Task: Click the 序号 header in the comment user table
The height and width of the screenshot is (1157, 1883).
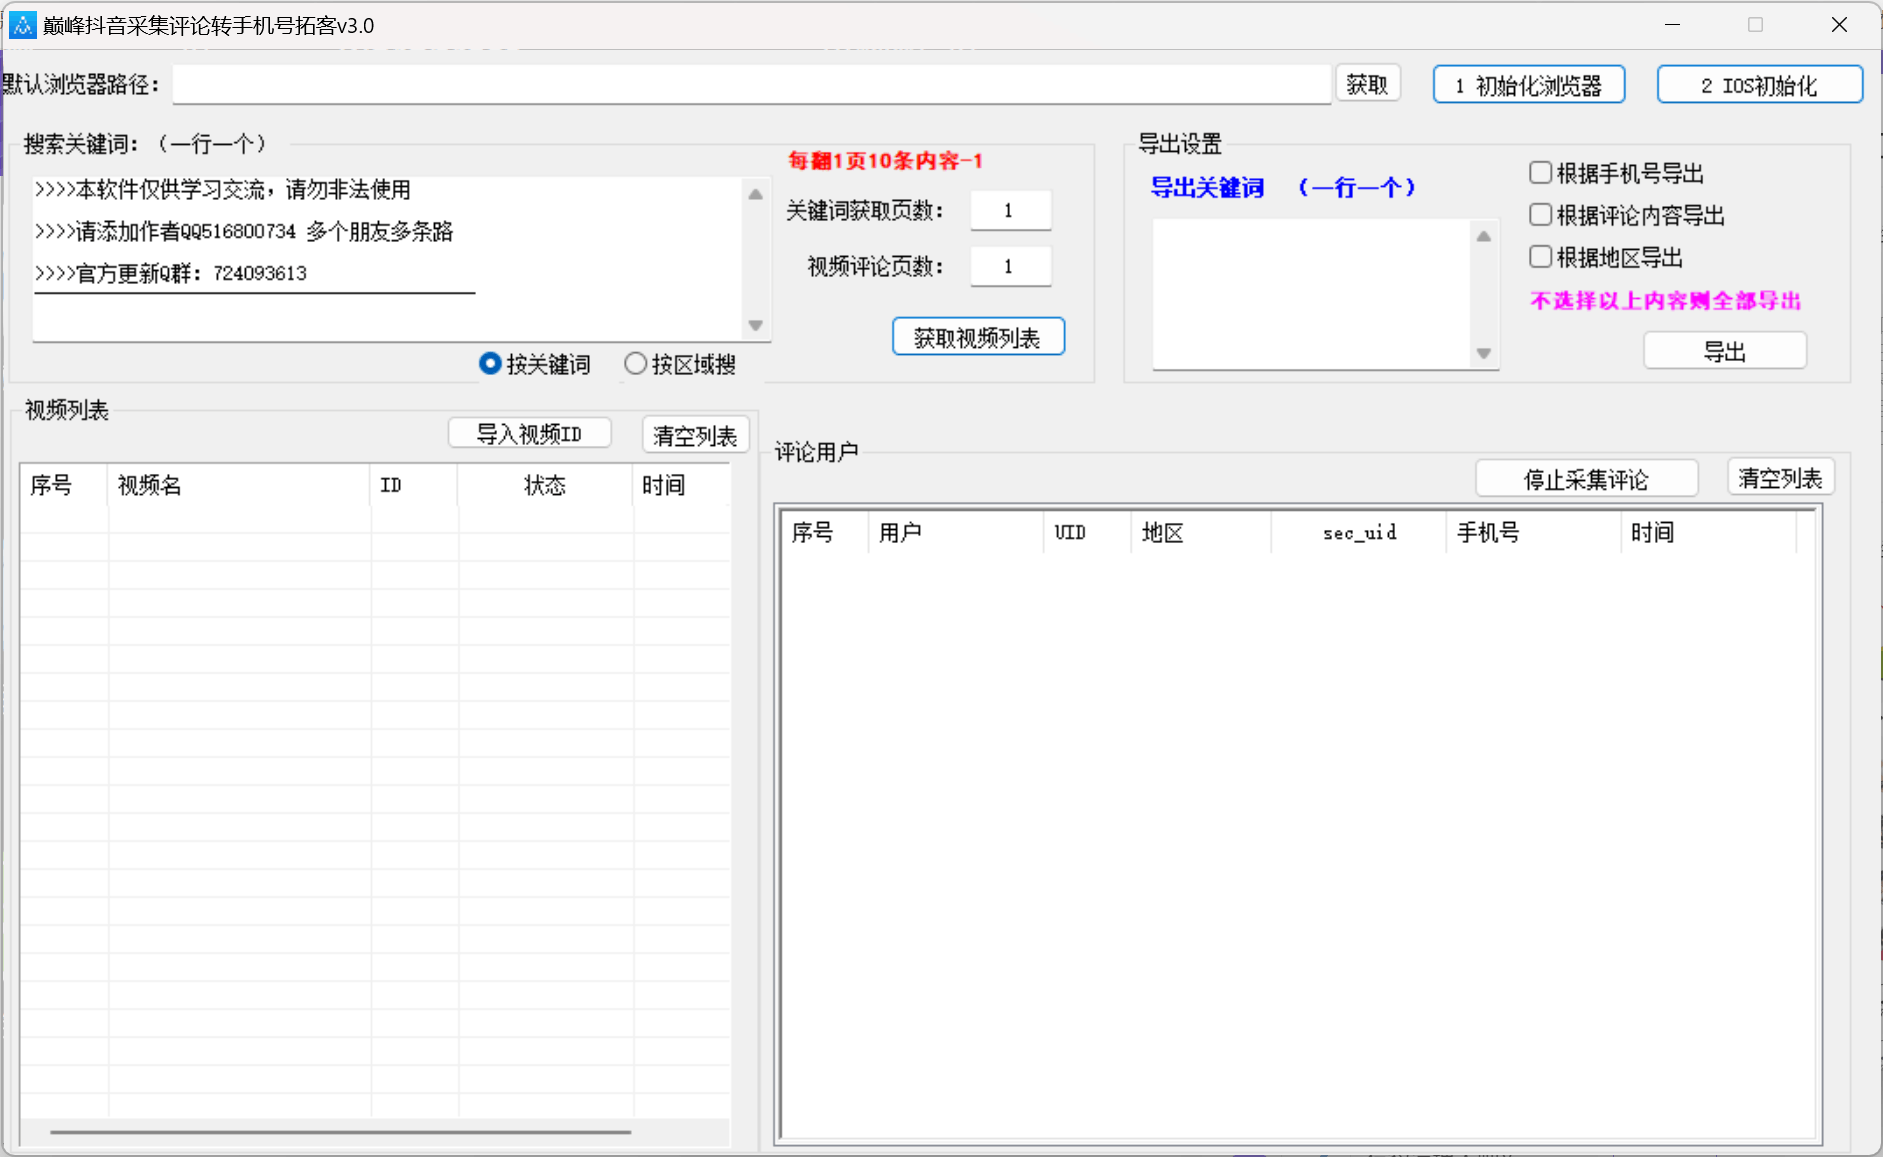Action: tap(825, 533)
